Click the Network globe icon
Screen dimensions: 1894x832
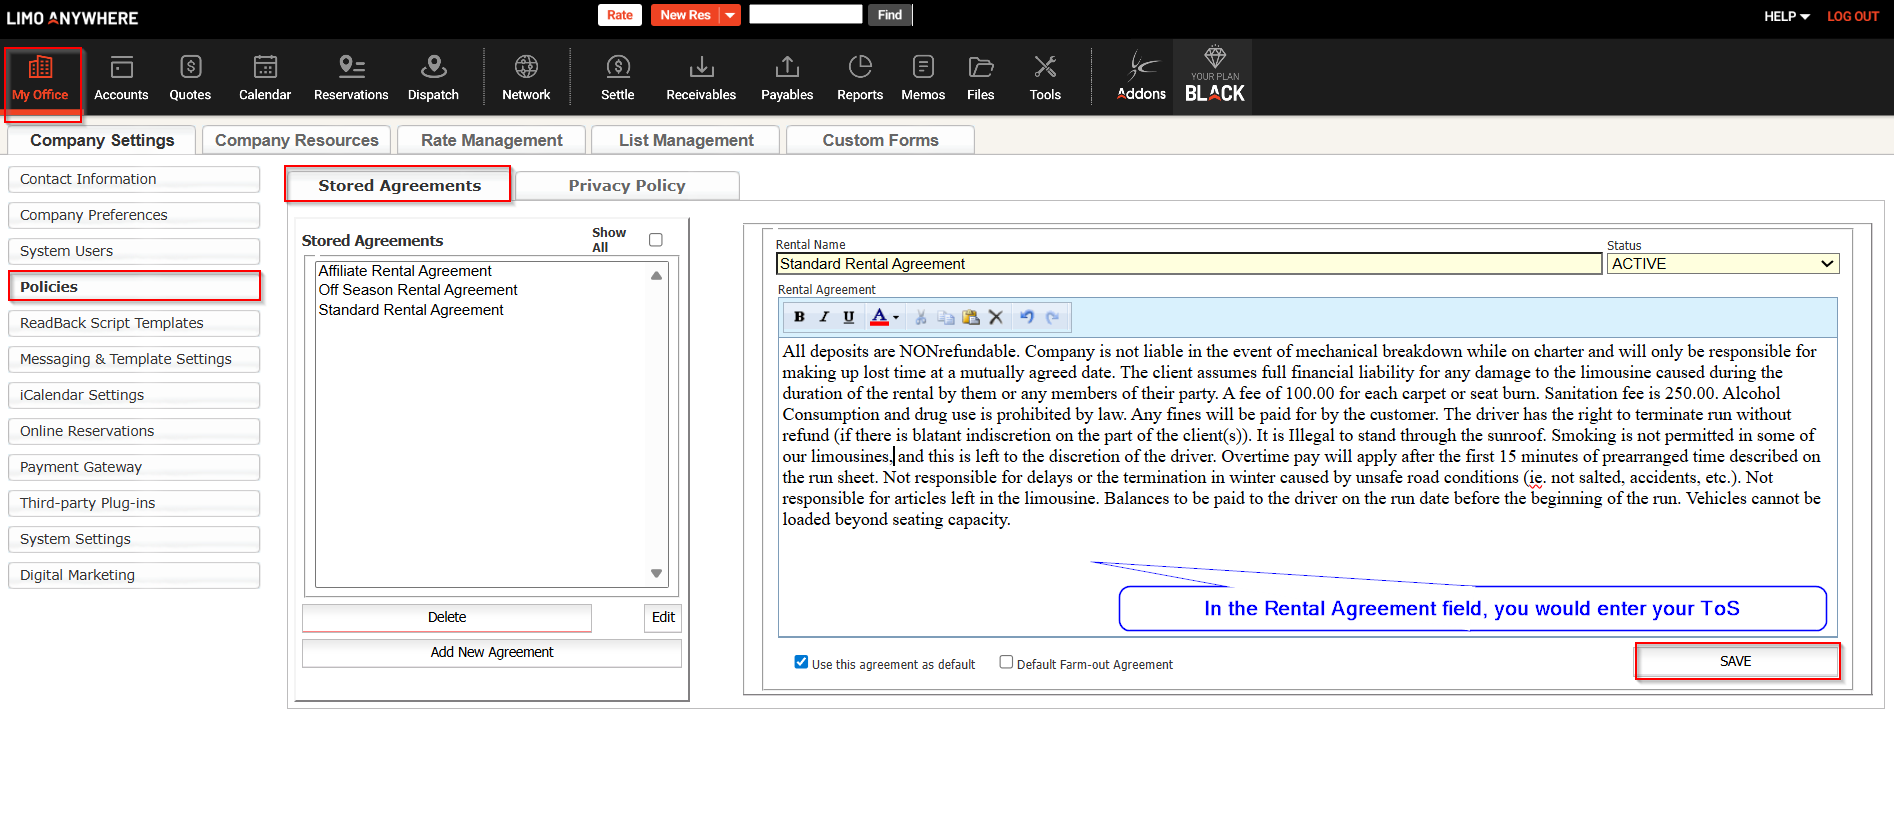pyautogui.click(x=526, y=67)
